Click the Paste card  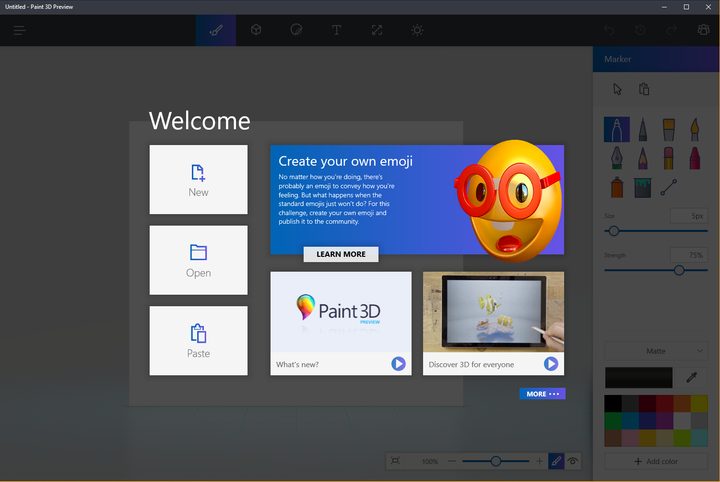pyautogui.click(x=198, y=341)
